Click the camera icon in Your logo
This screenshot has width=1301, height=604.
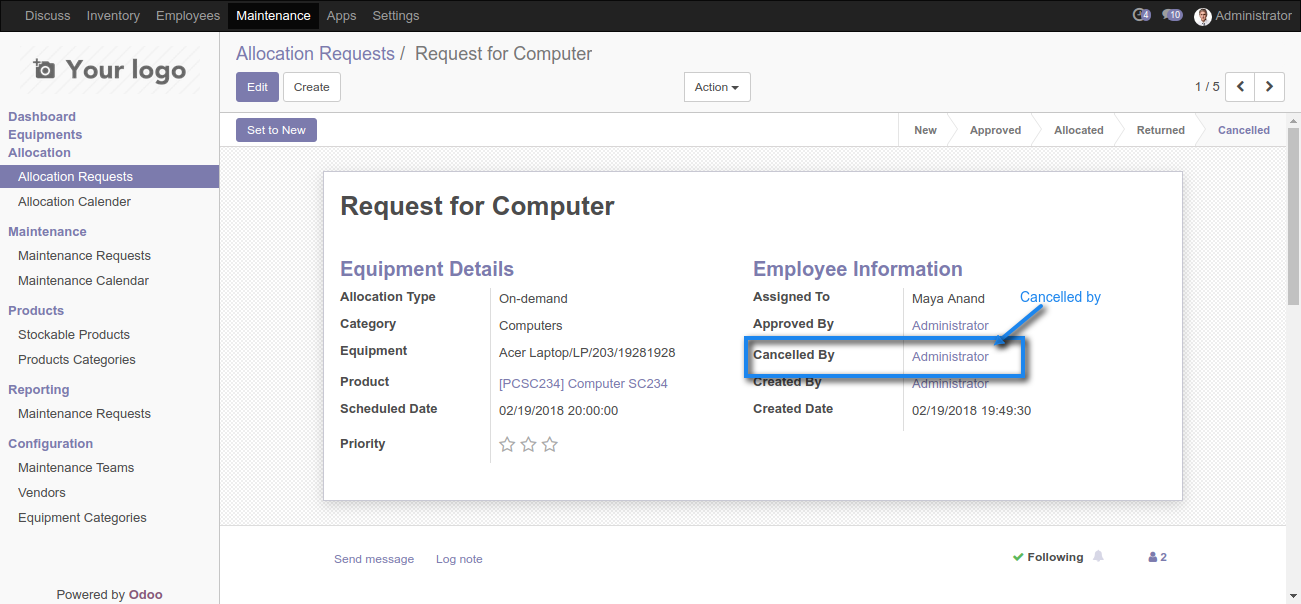[x=44, y=69]
